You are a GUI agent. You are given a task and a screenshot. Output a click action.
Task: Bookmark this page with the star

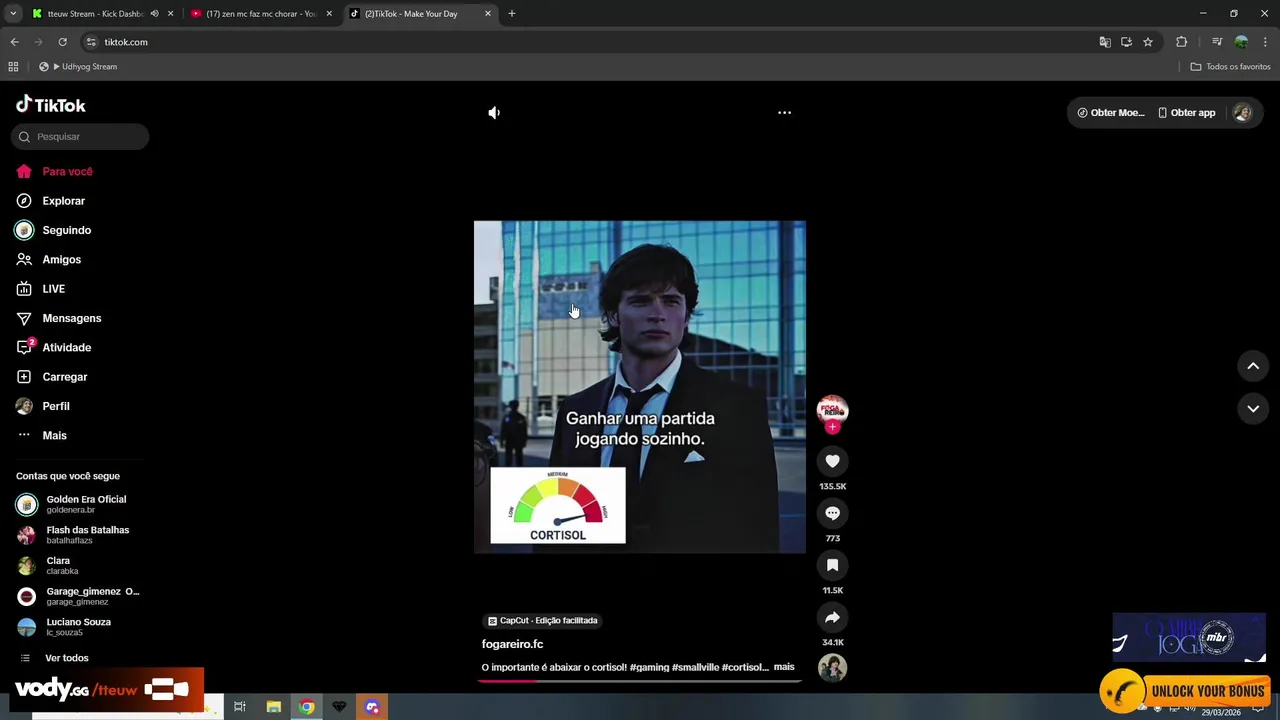pyautogui.click(x=1148, y=42)
